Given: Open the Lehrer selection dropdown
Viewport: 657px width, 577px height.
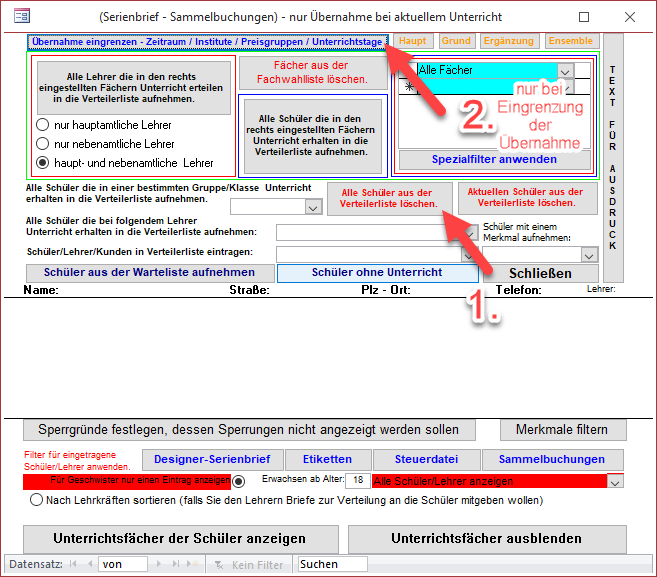Looking at the screenshot, I should (471, 233).
